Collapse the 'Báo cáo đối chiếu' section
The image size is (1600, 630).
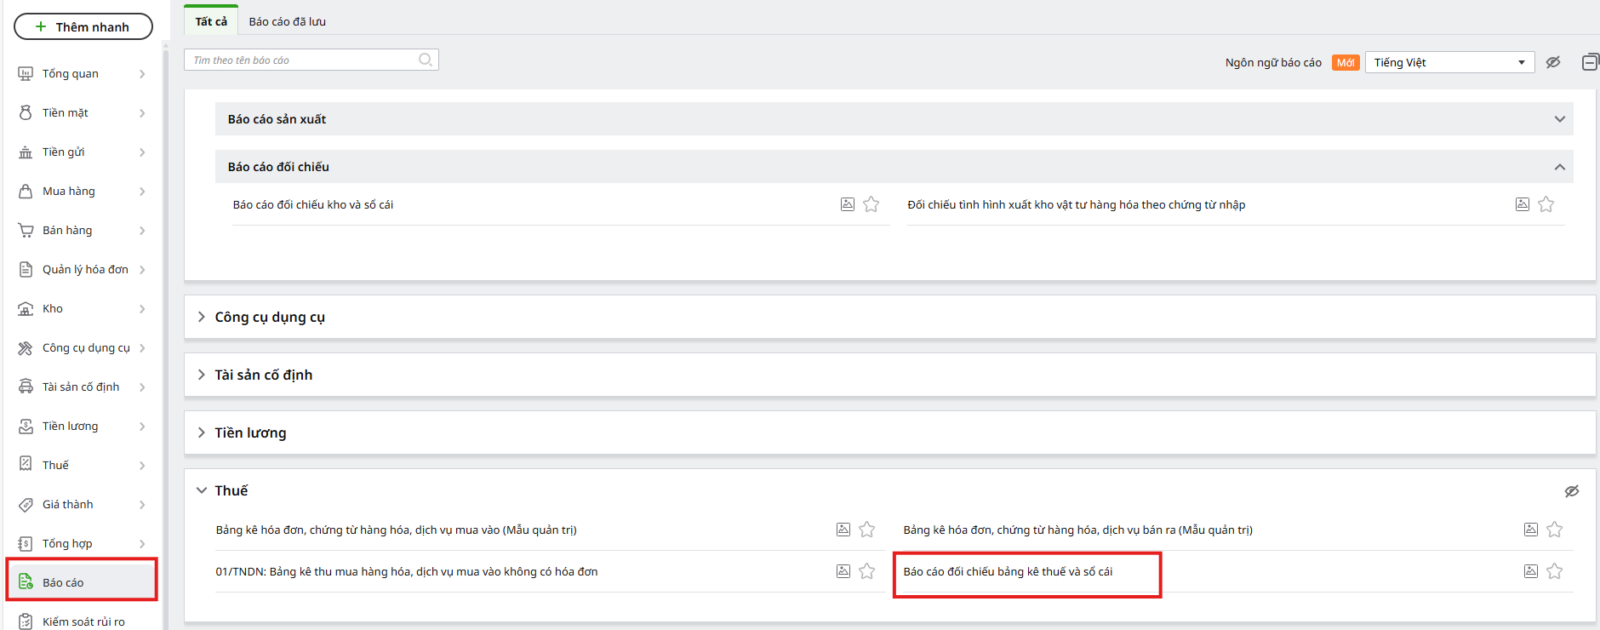pyautogui.click(x=1559, y=167)
